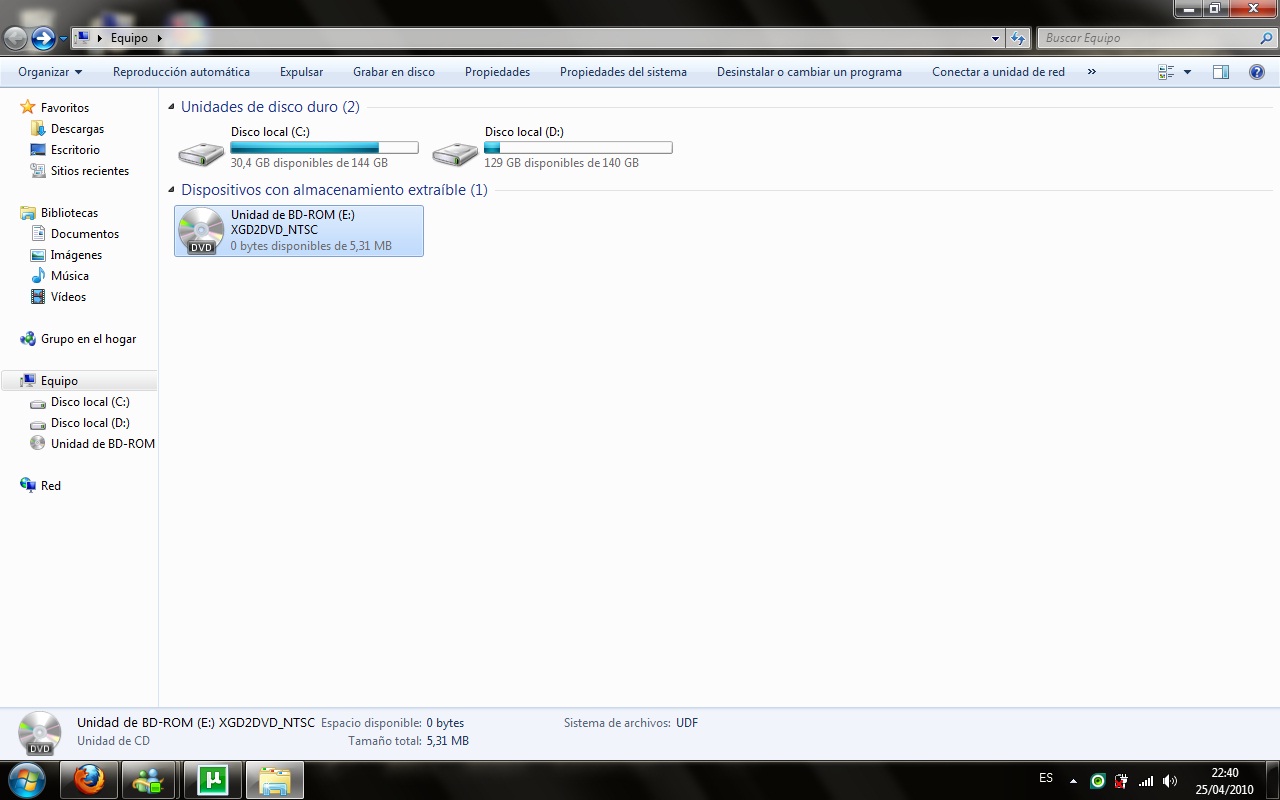Open the view options dropdown arrow
This screenshot has height=800, width=1280.
point(1187,72)
